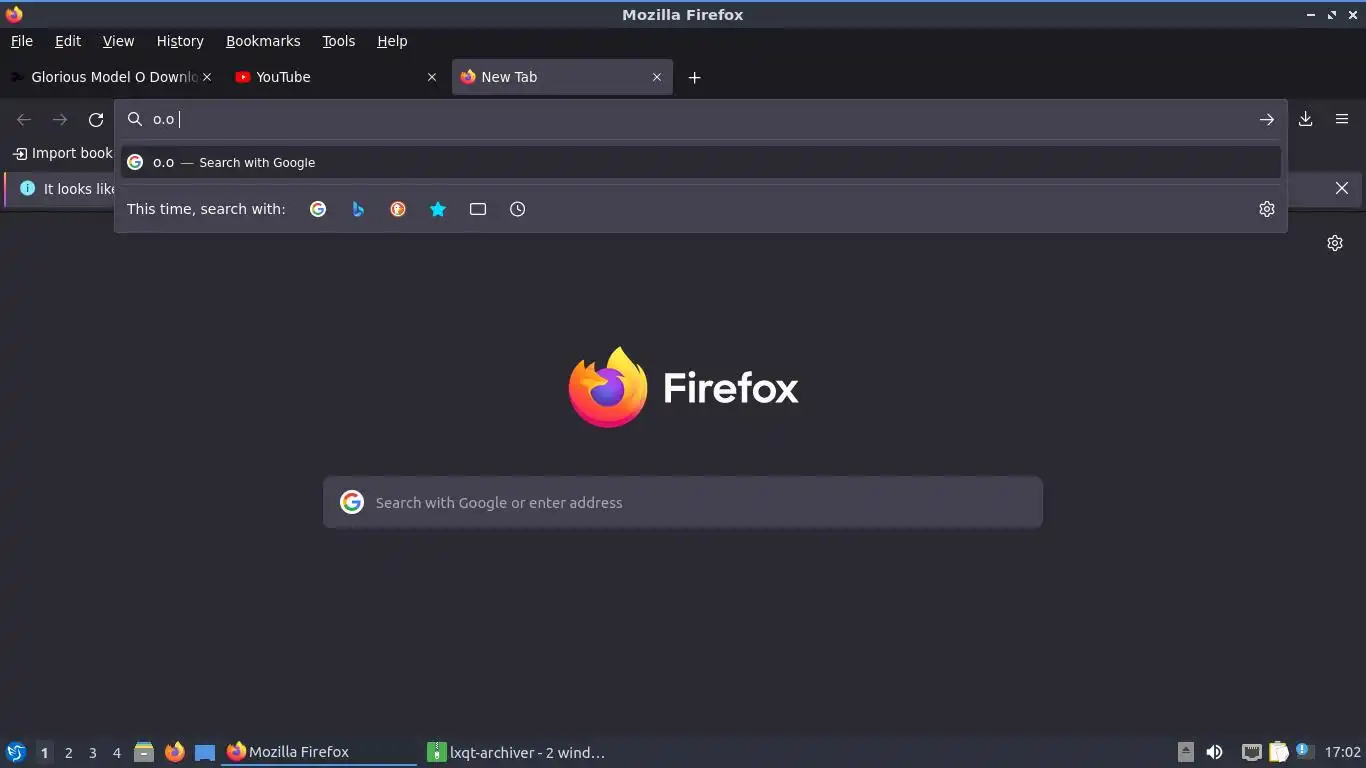Activate lxqt-archiver taskbar window button
The image size is (1366, 768).
[518, 752]
